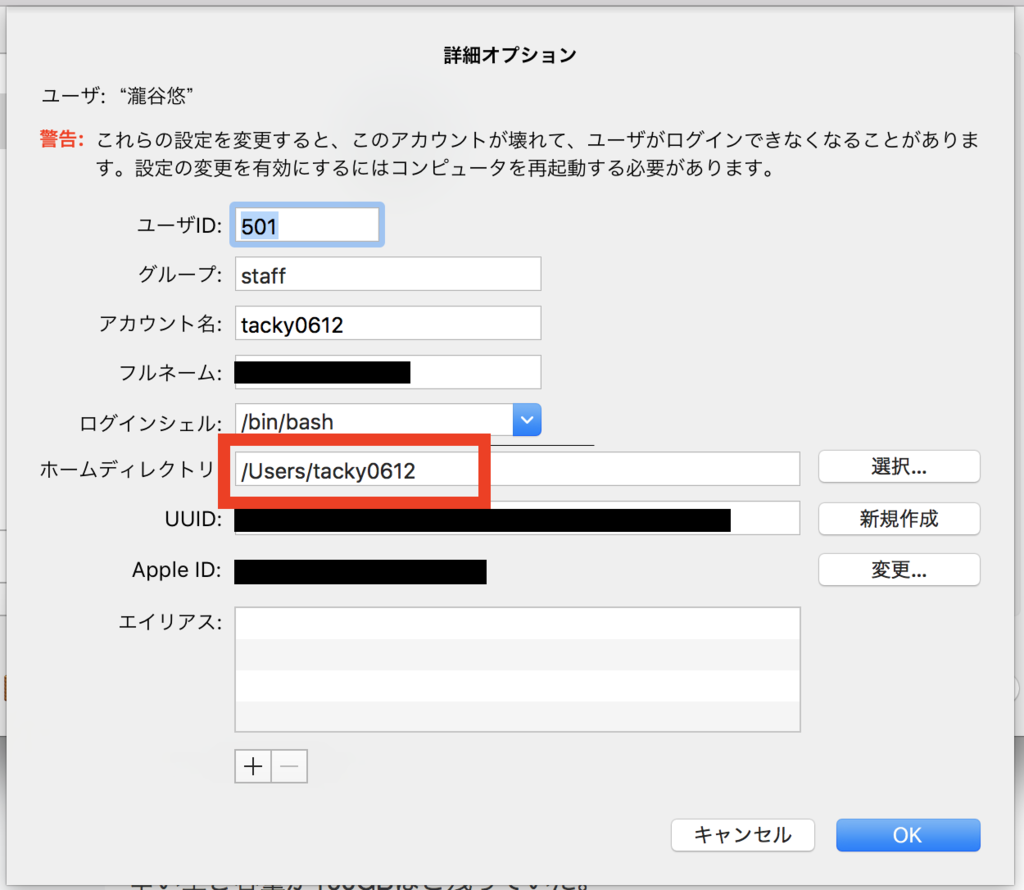Viewport: 1024px width, 890px height.
Task: Click the ホームディレクトリ label
Action: click(x=127, y=469)
